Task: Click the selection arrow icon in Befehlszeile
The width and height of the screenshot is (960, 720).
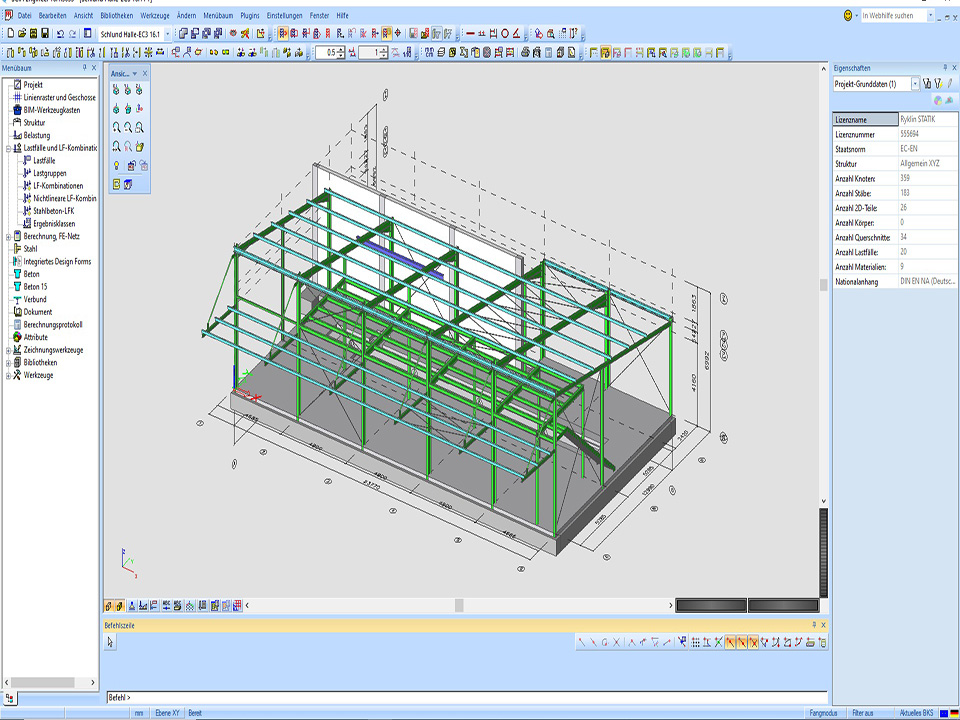Action: (111, 642)
